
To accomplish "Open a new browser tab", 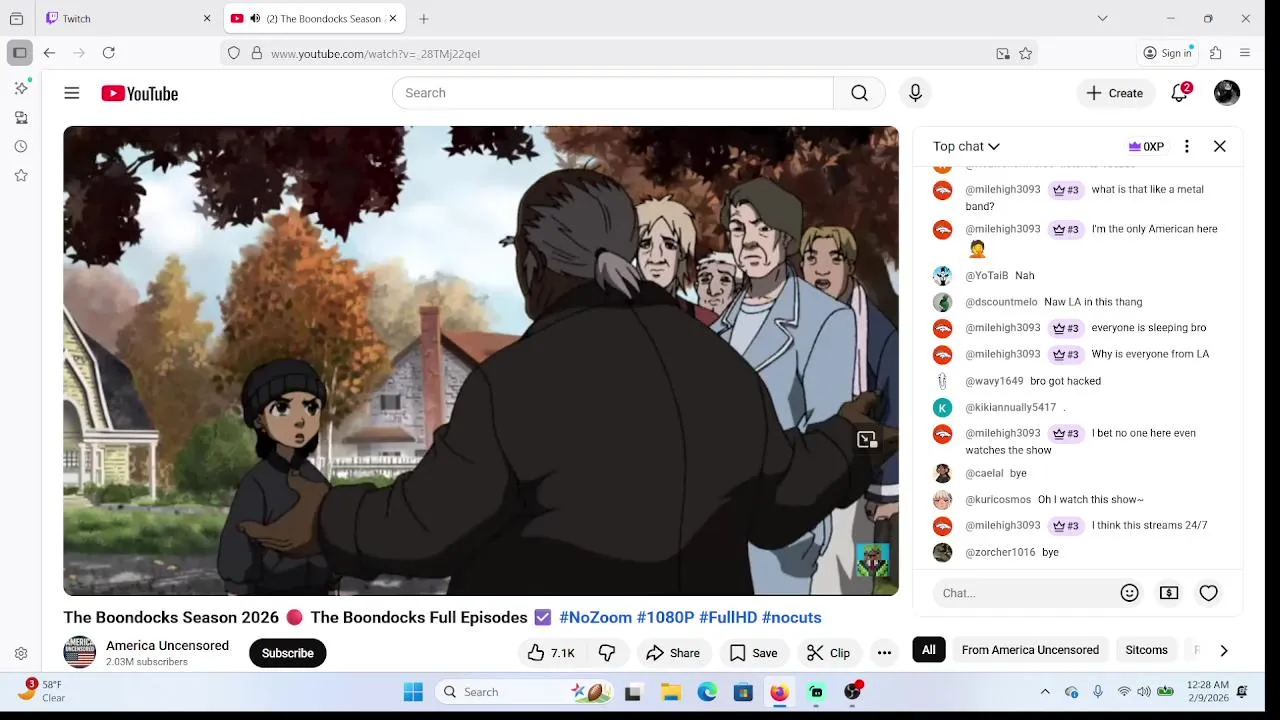I will [x=424, y=18].
